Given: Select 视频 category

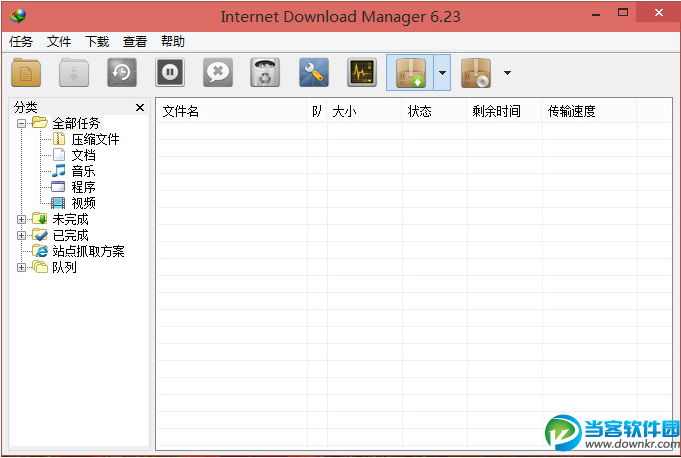Looking at the screenshot, I should point(83,204).
